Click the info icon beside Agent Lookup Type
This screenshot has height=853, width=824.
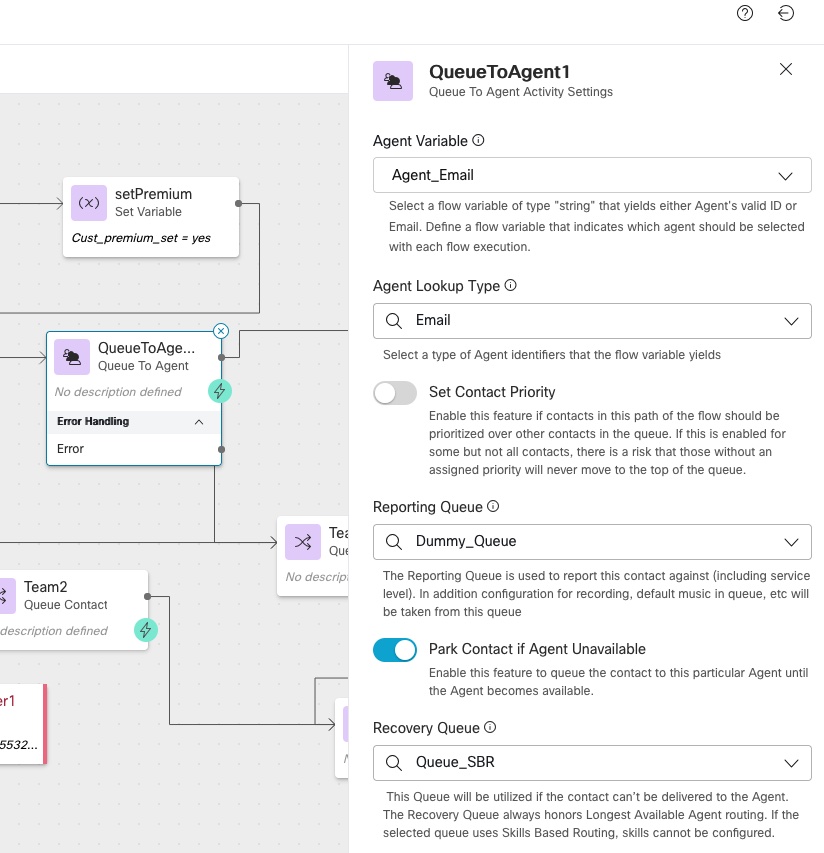click(510, 285)
